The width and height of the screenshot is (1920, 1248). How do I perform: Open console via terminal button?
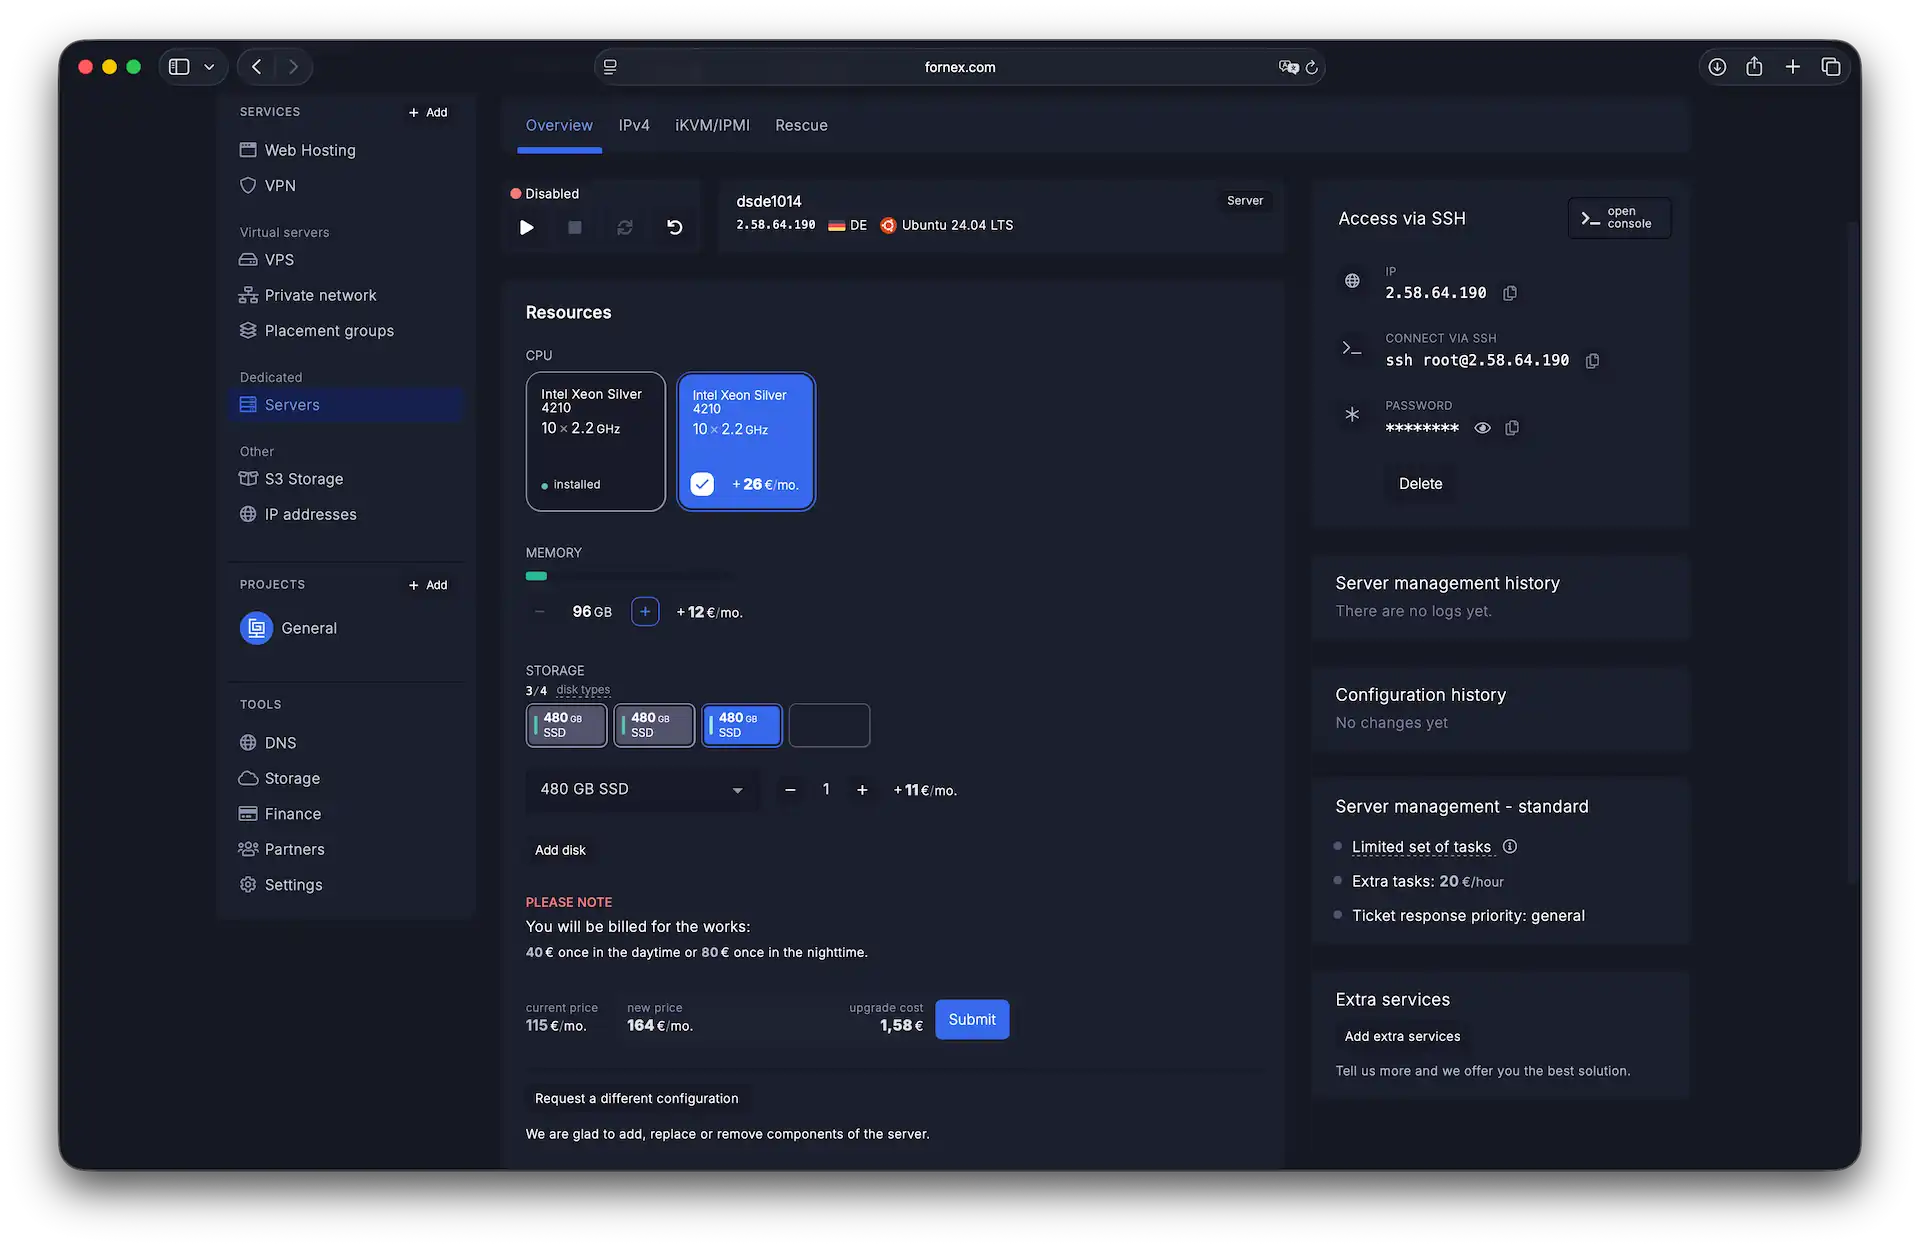coord(1619,218)
